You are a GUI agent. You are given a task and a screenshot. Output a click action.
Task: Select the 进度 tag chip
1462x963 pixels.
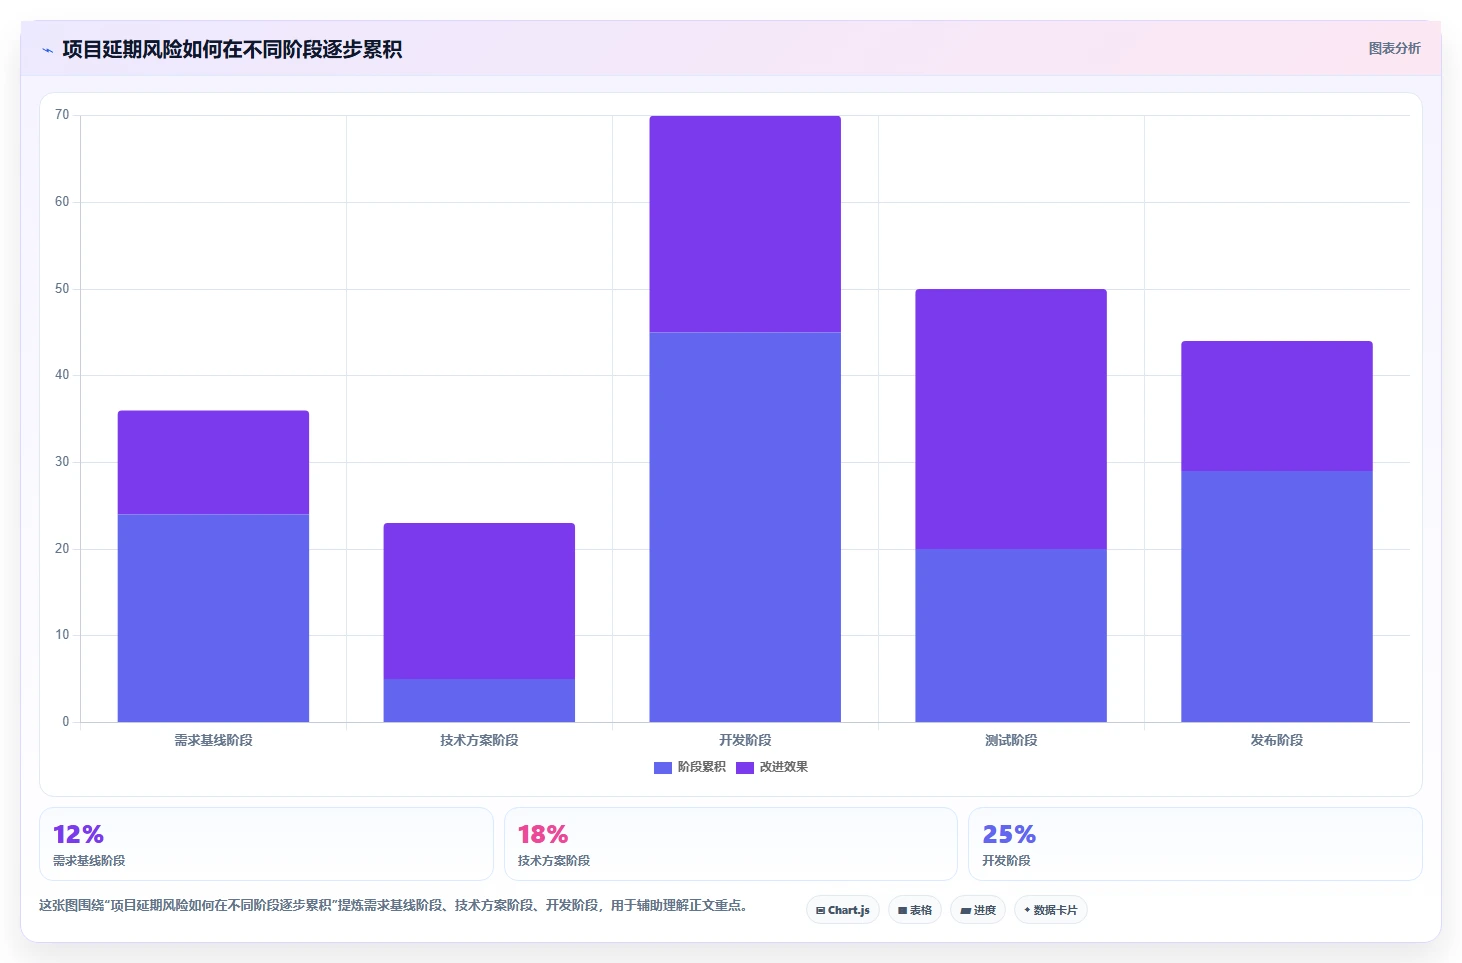click(x=978, y=910)
